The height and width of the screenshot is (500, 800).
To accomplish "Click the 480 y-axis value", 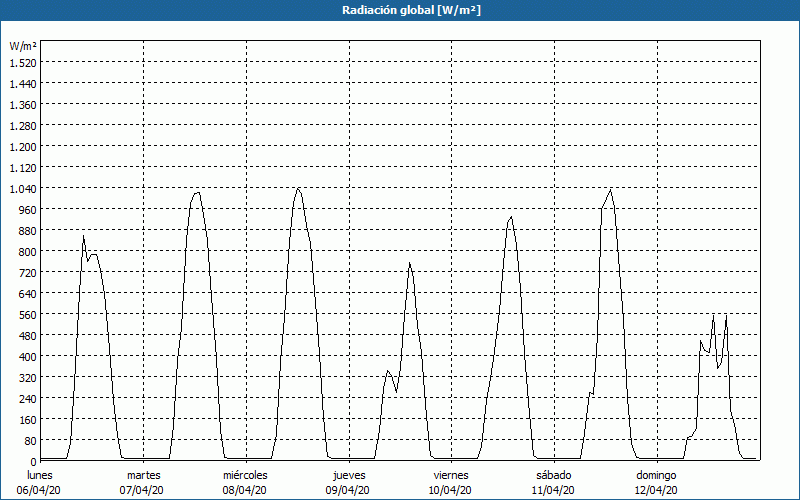I will click(28, 336).
